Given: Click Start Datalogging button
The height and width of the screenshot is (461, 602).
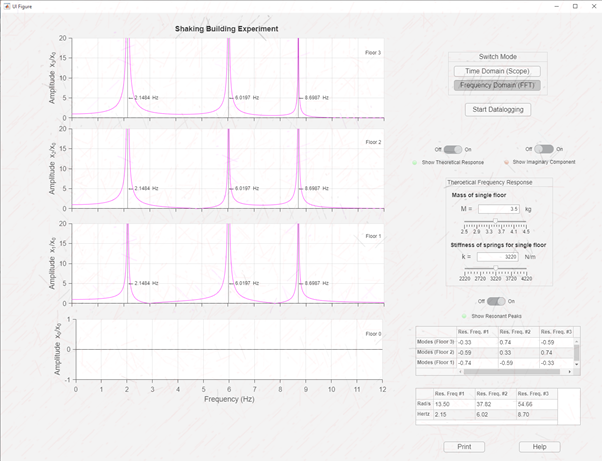Looking at the screenshot, I should coord(498,109).
